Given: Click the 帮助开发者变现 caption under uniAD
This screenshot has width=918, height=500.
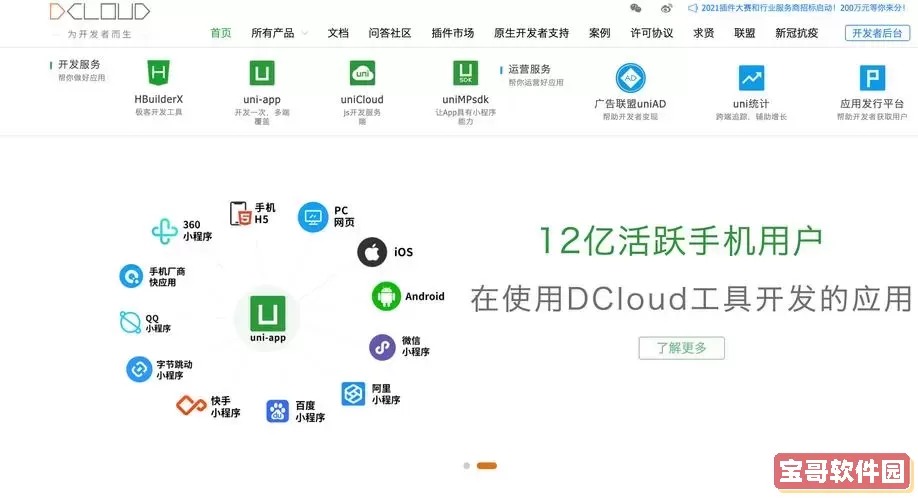Looking at the screenshot, I should point(631,117).
